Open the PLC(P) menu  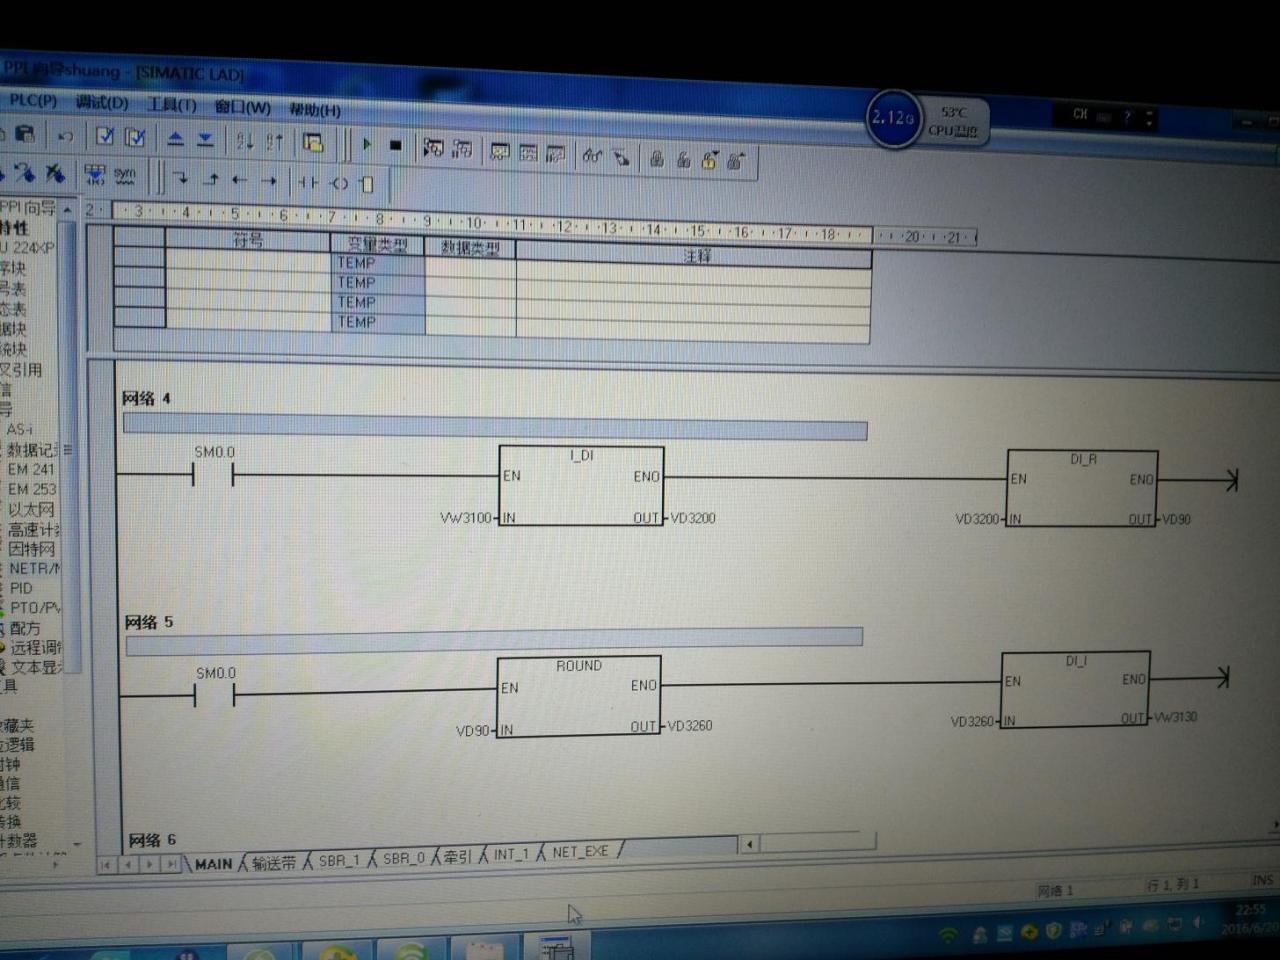pyautogui.click(x=33, y=100)
